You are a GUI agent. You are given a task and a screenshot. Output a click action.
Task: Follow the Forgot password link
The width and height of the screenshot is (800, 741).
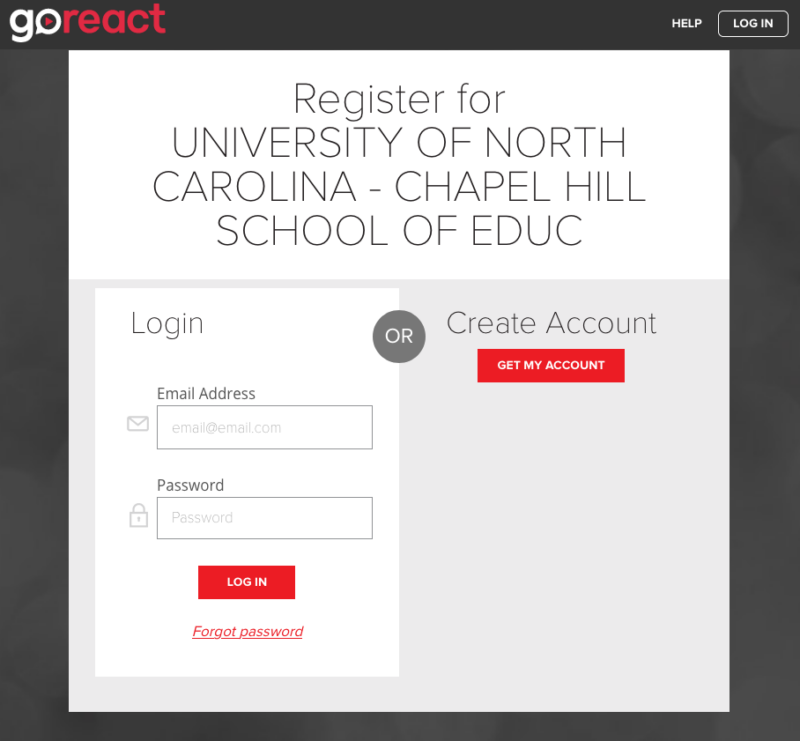pos(248,632)
